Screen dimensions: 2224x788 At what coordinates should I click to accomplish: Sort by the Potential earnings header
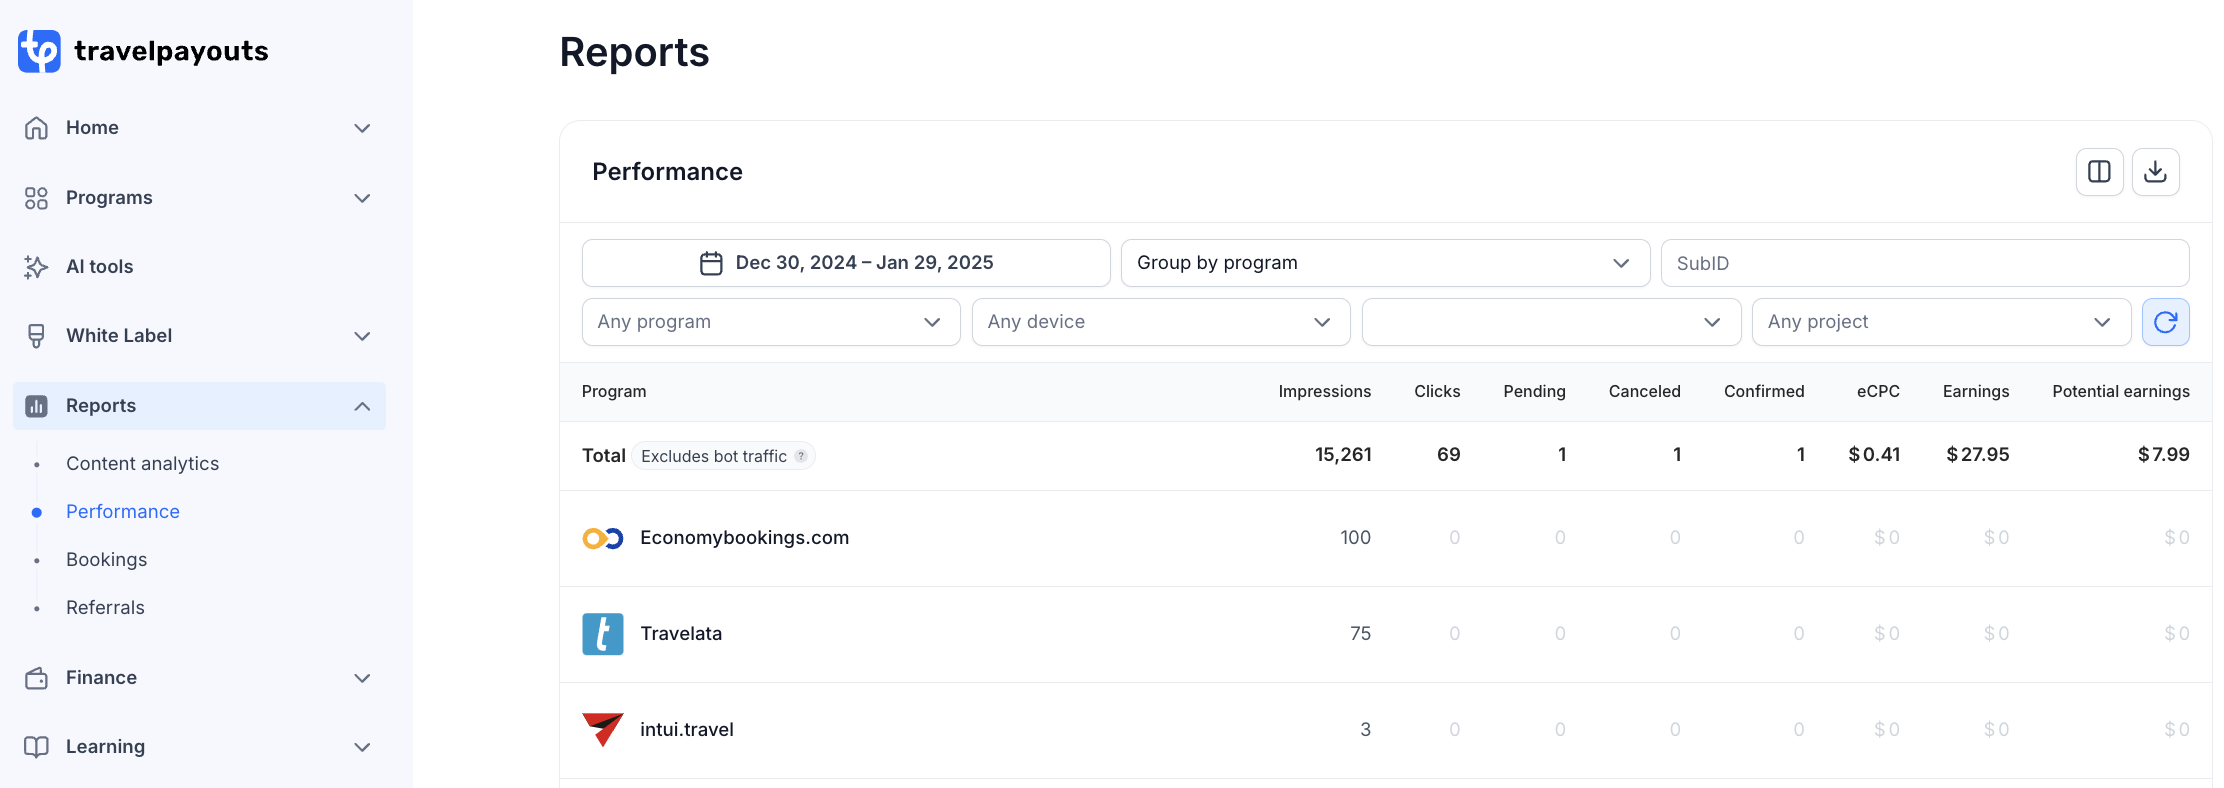point(2121,392)
